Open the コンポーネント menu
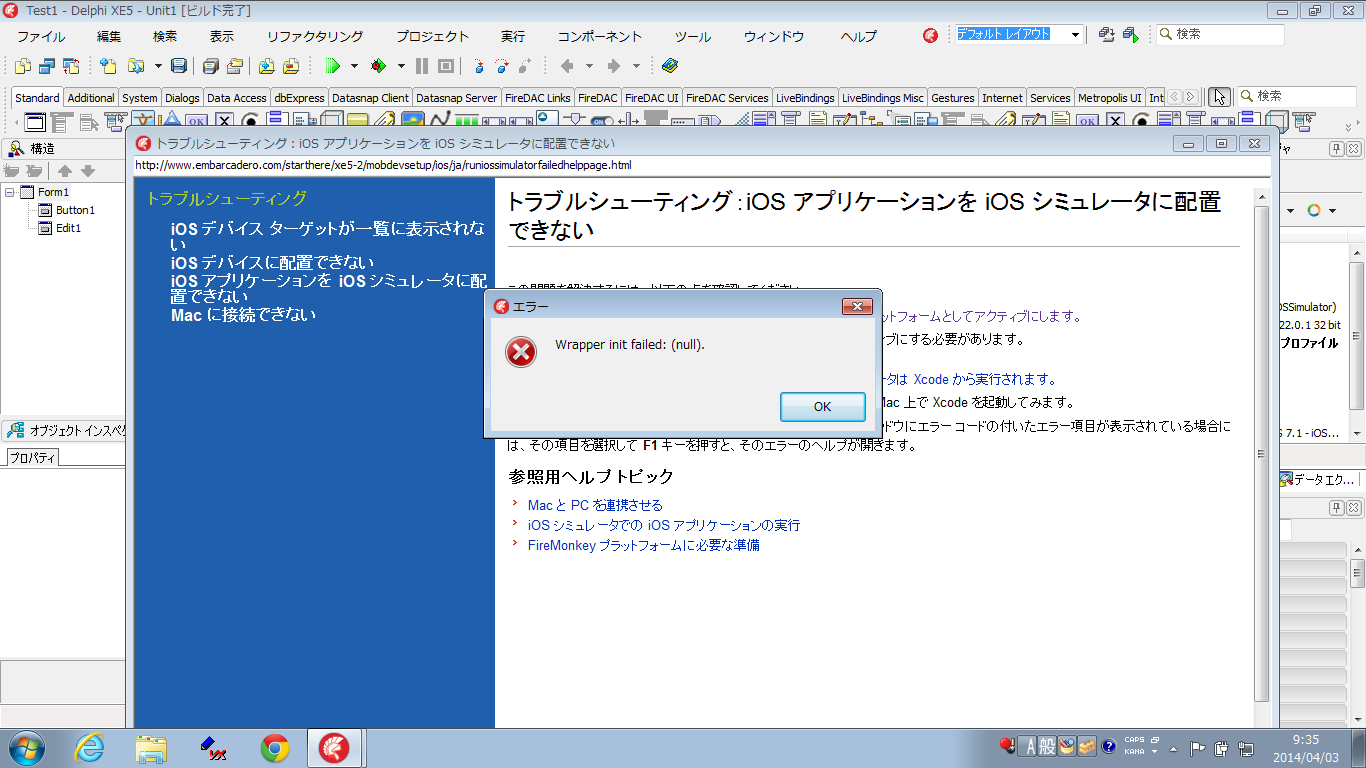The height and width of the screenshot is (768, 1366). [600, 36]
